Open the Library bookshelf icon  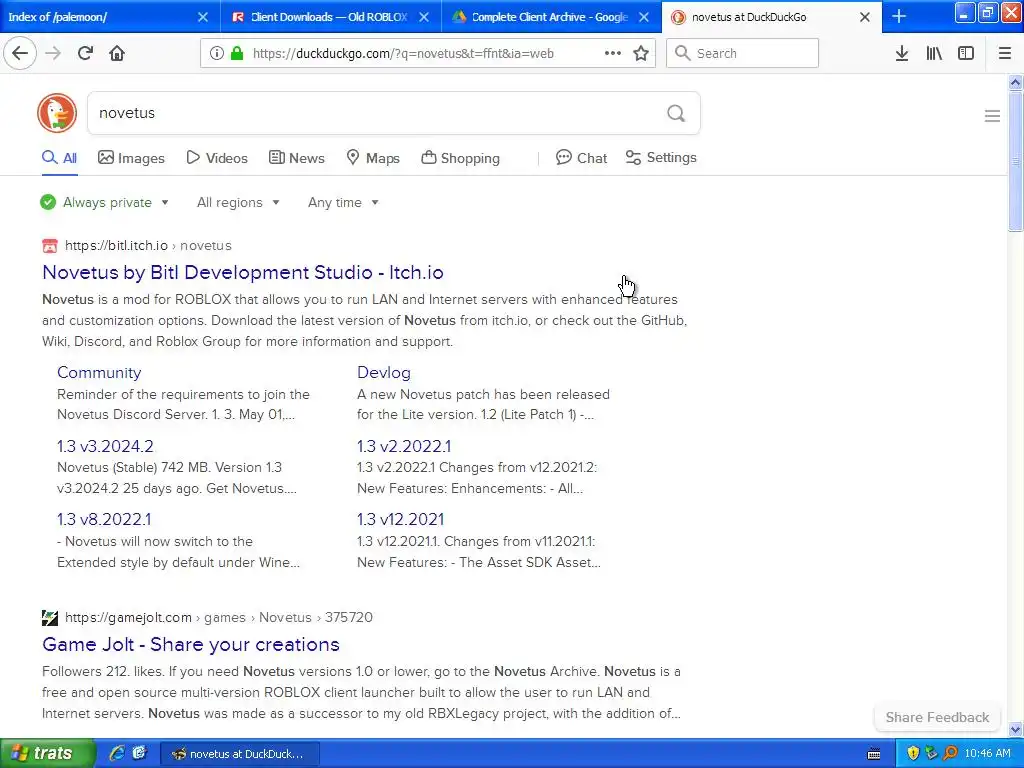tap(934, 54)
